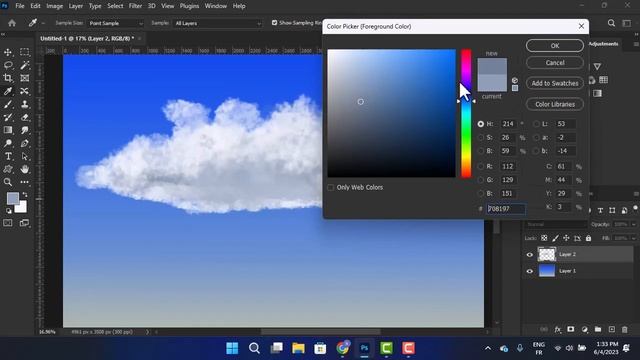Select the Frame tool

point(24,78)
